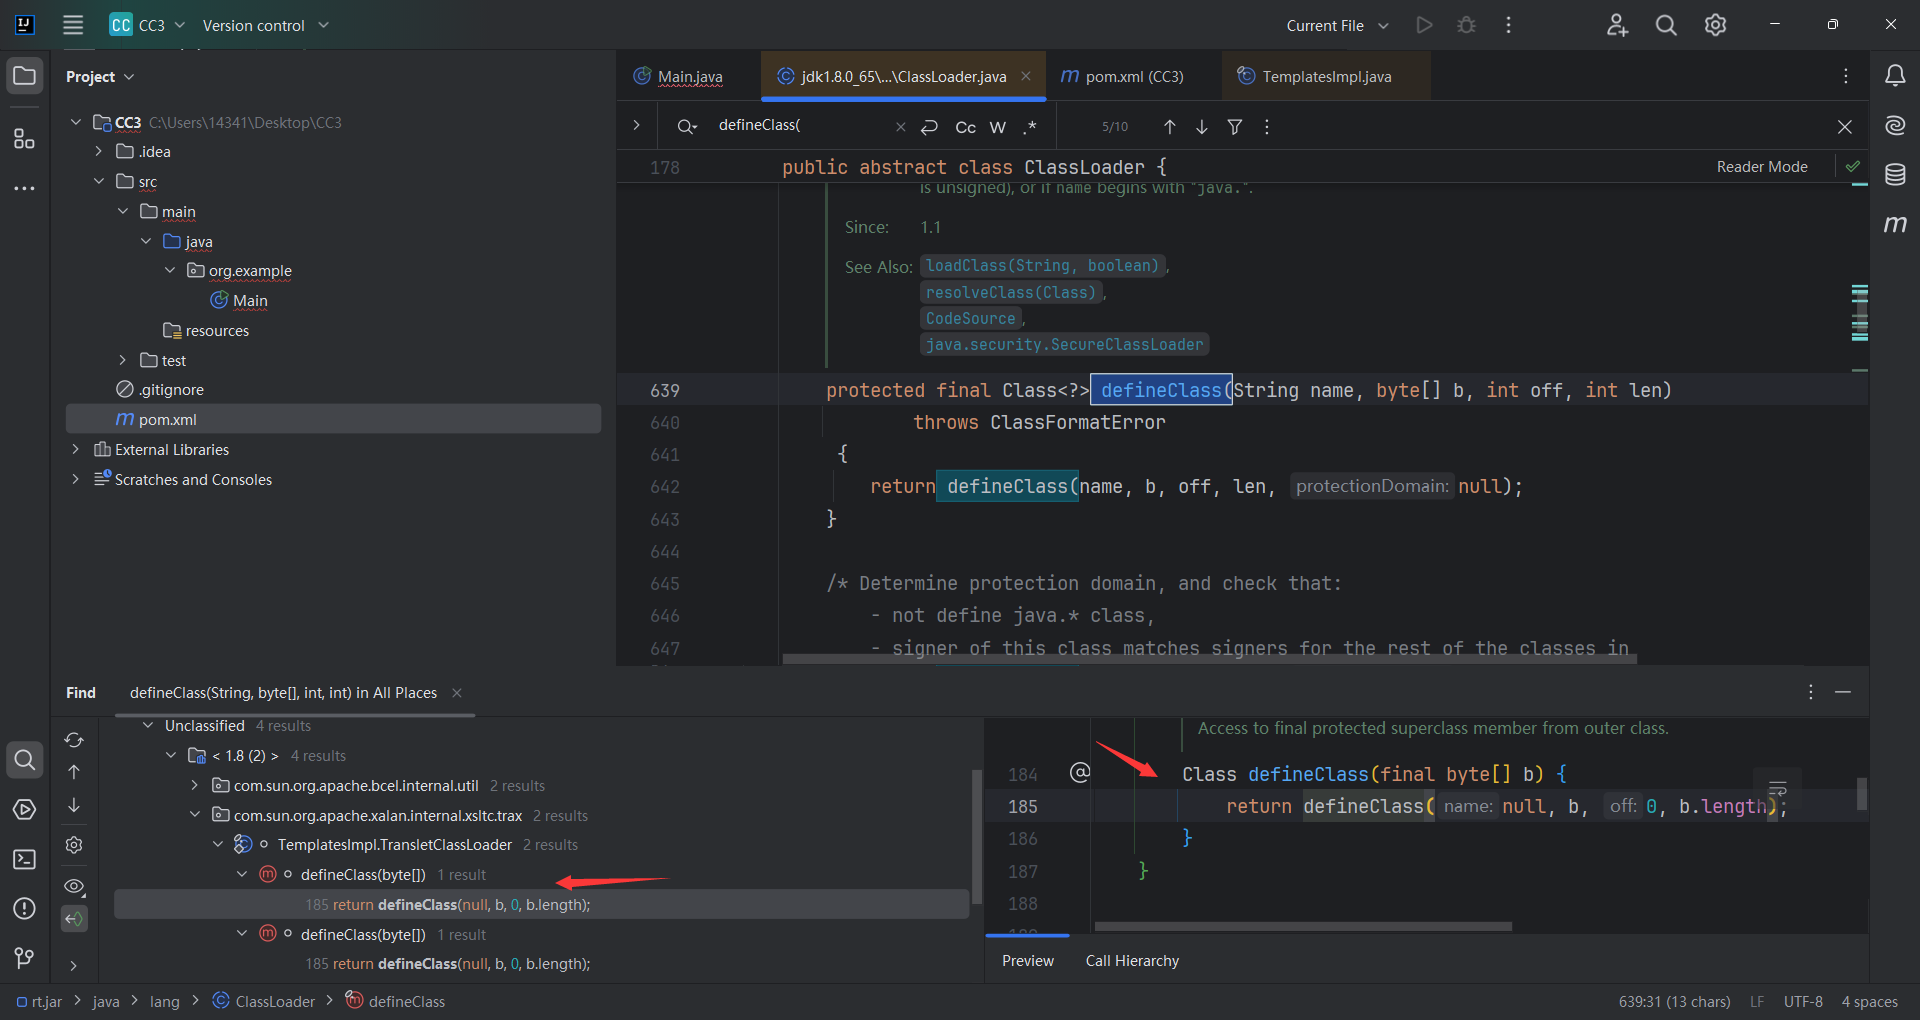Open the Database tool window
The image size is (1920, 1020).
pyautogui.click(x=1895, y=175)
